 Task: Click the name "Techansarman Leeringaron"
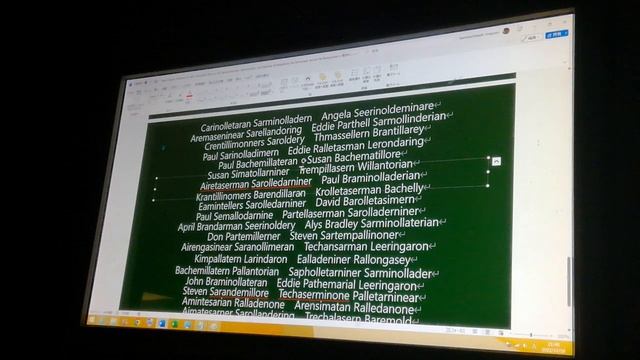[x=366, y=247]
